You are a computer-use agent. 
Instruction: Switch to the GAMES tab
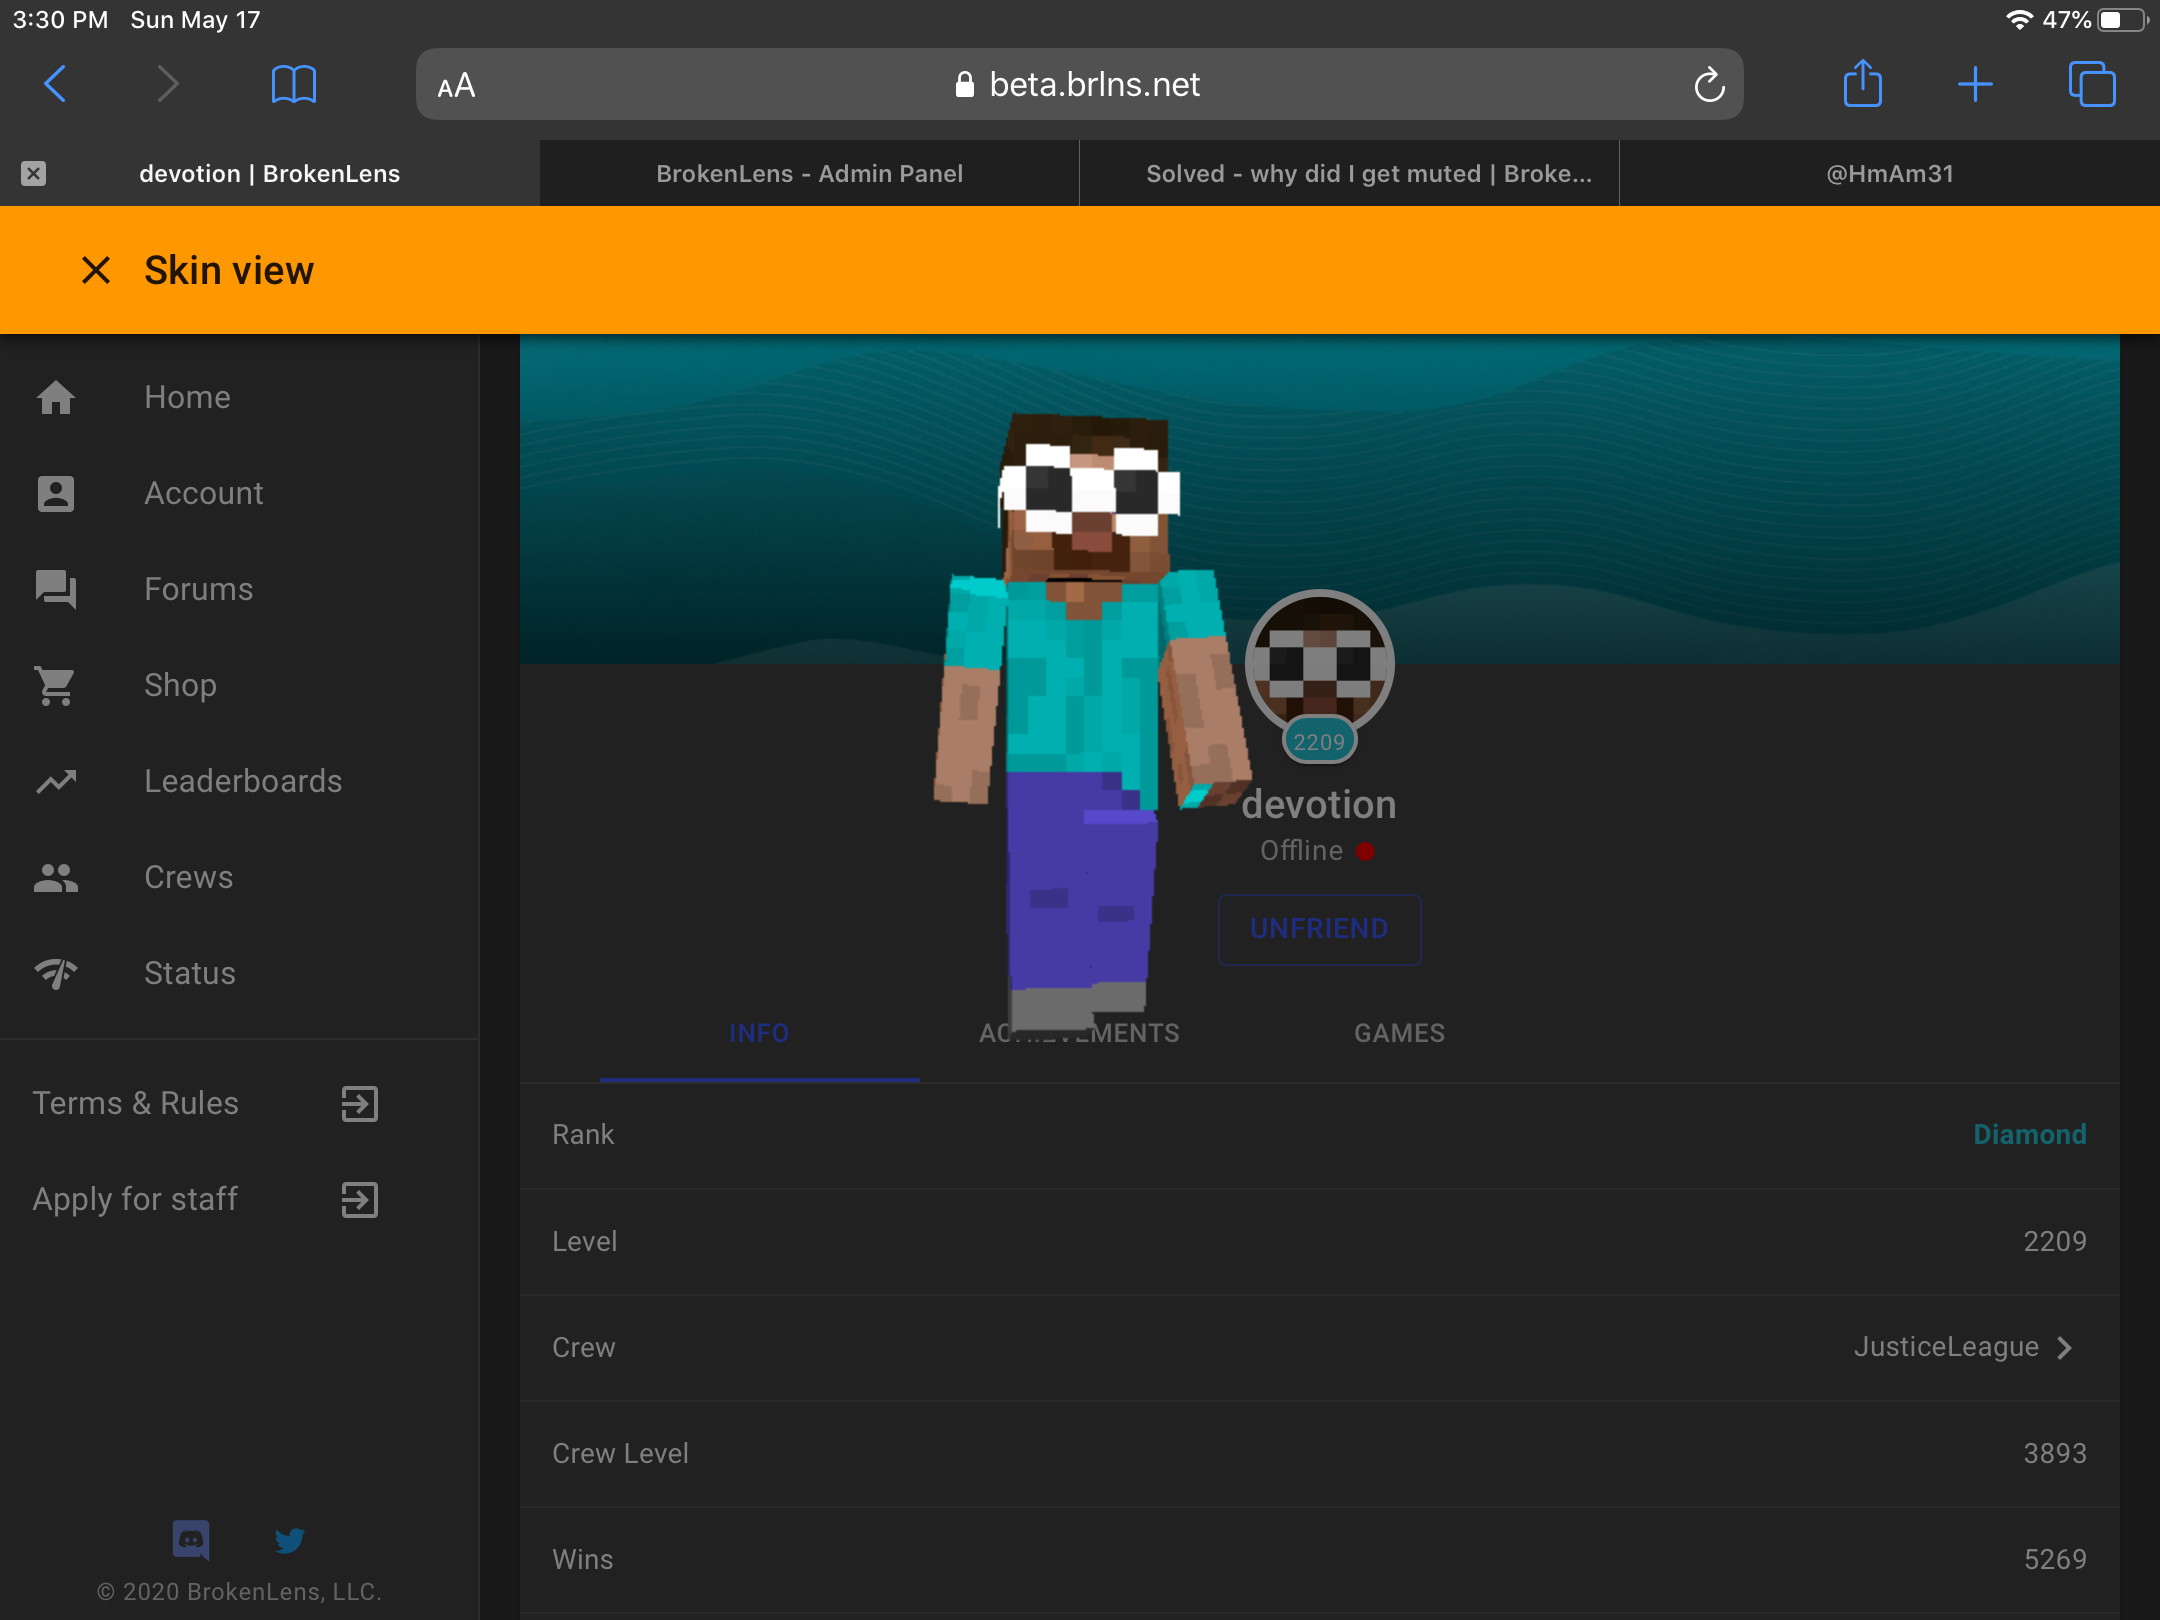[1399, 1033]
